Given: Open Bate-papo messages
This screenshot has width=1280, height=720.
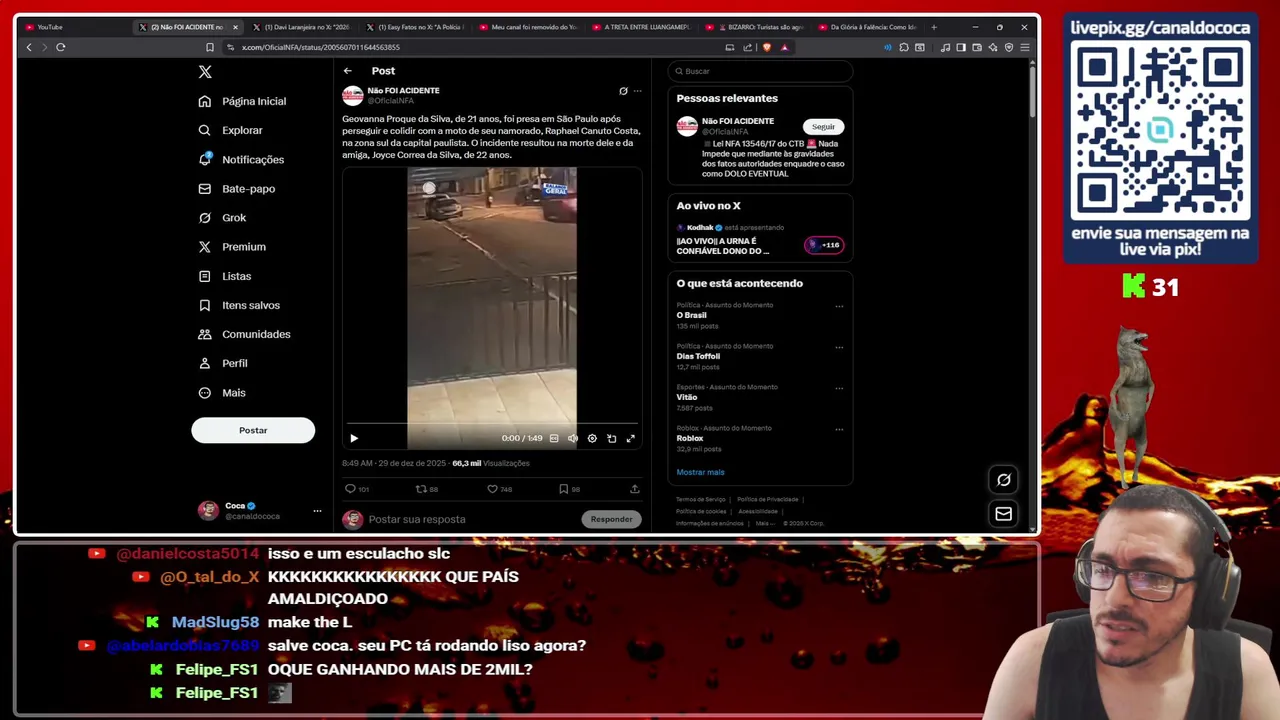Looking at the screenshot, I should pos(237,188).
